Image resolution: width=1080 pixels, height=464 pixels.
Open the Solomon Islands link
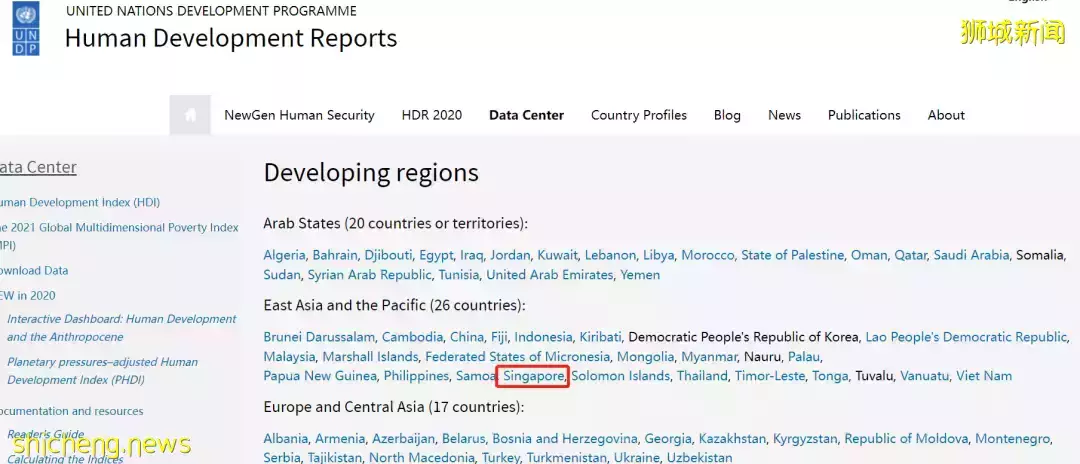click(620, 376)
